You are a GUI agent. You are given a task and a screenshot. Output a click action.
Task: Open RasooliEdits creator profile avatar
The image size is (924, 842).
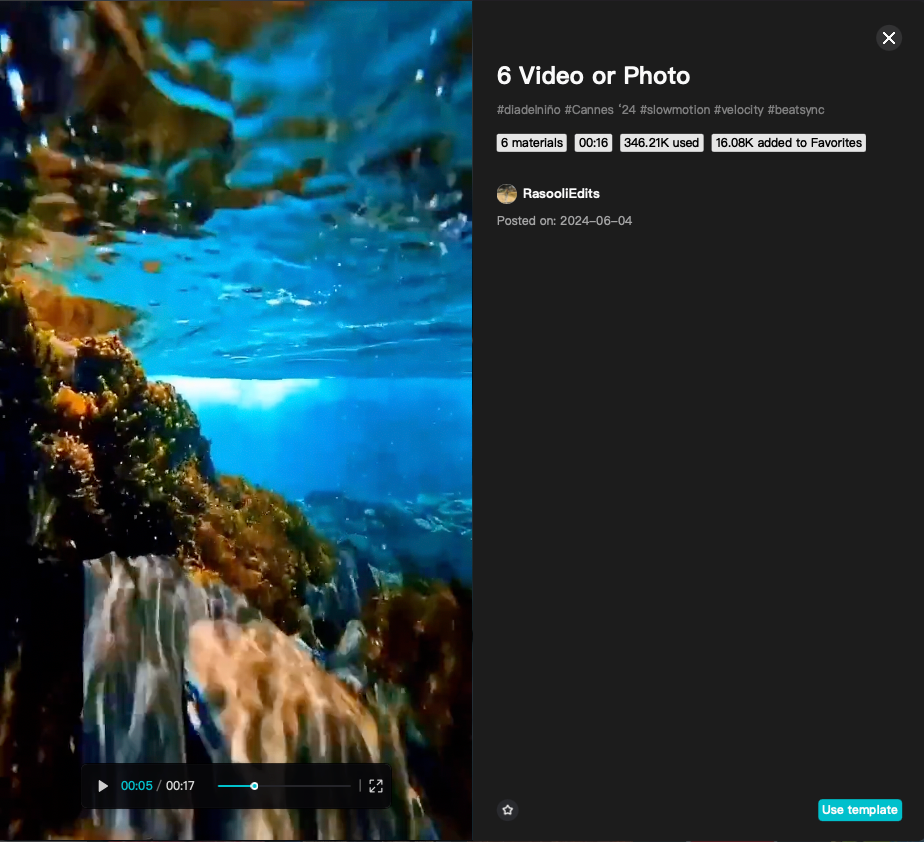pos(507,194)
